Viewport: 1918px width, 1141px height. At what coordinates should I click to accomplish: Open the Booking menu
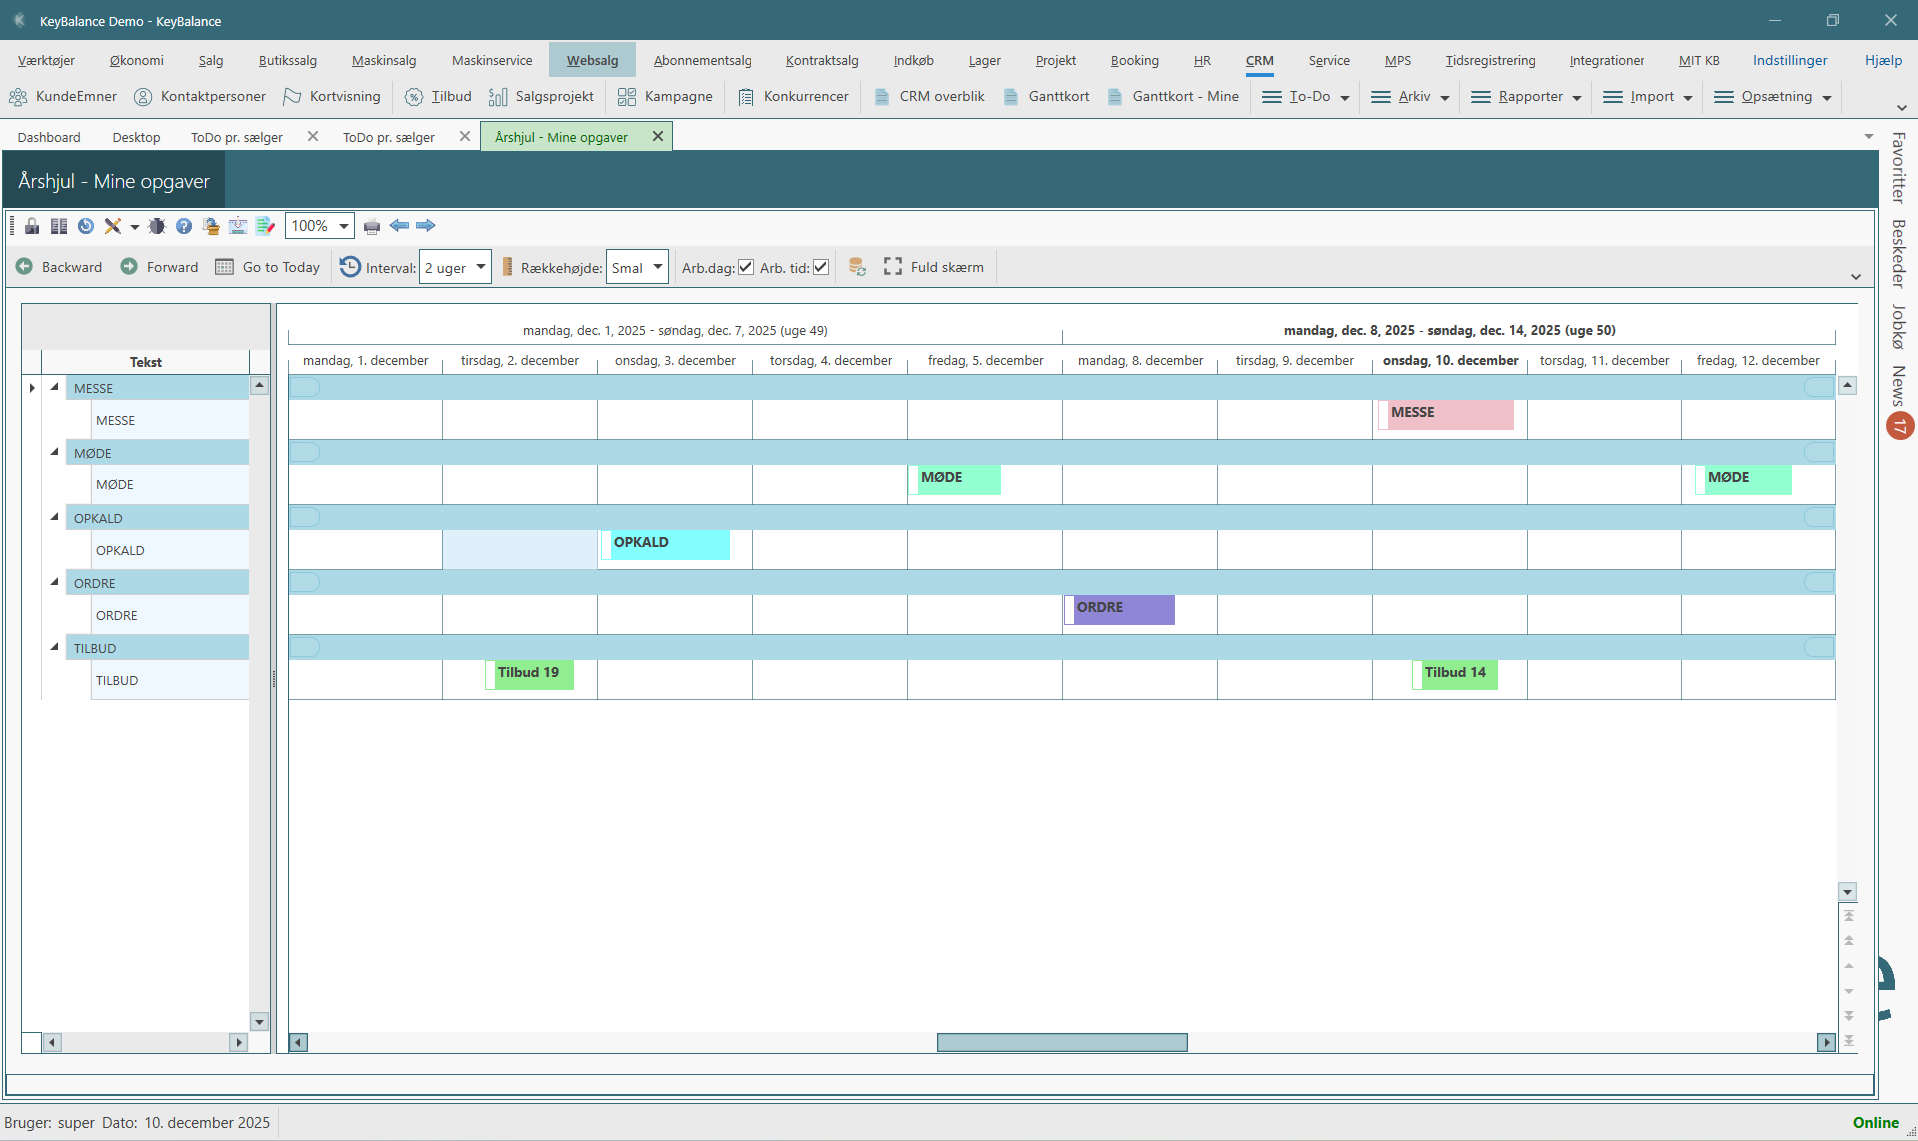(1134, 60)
